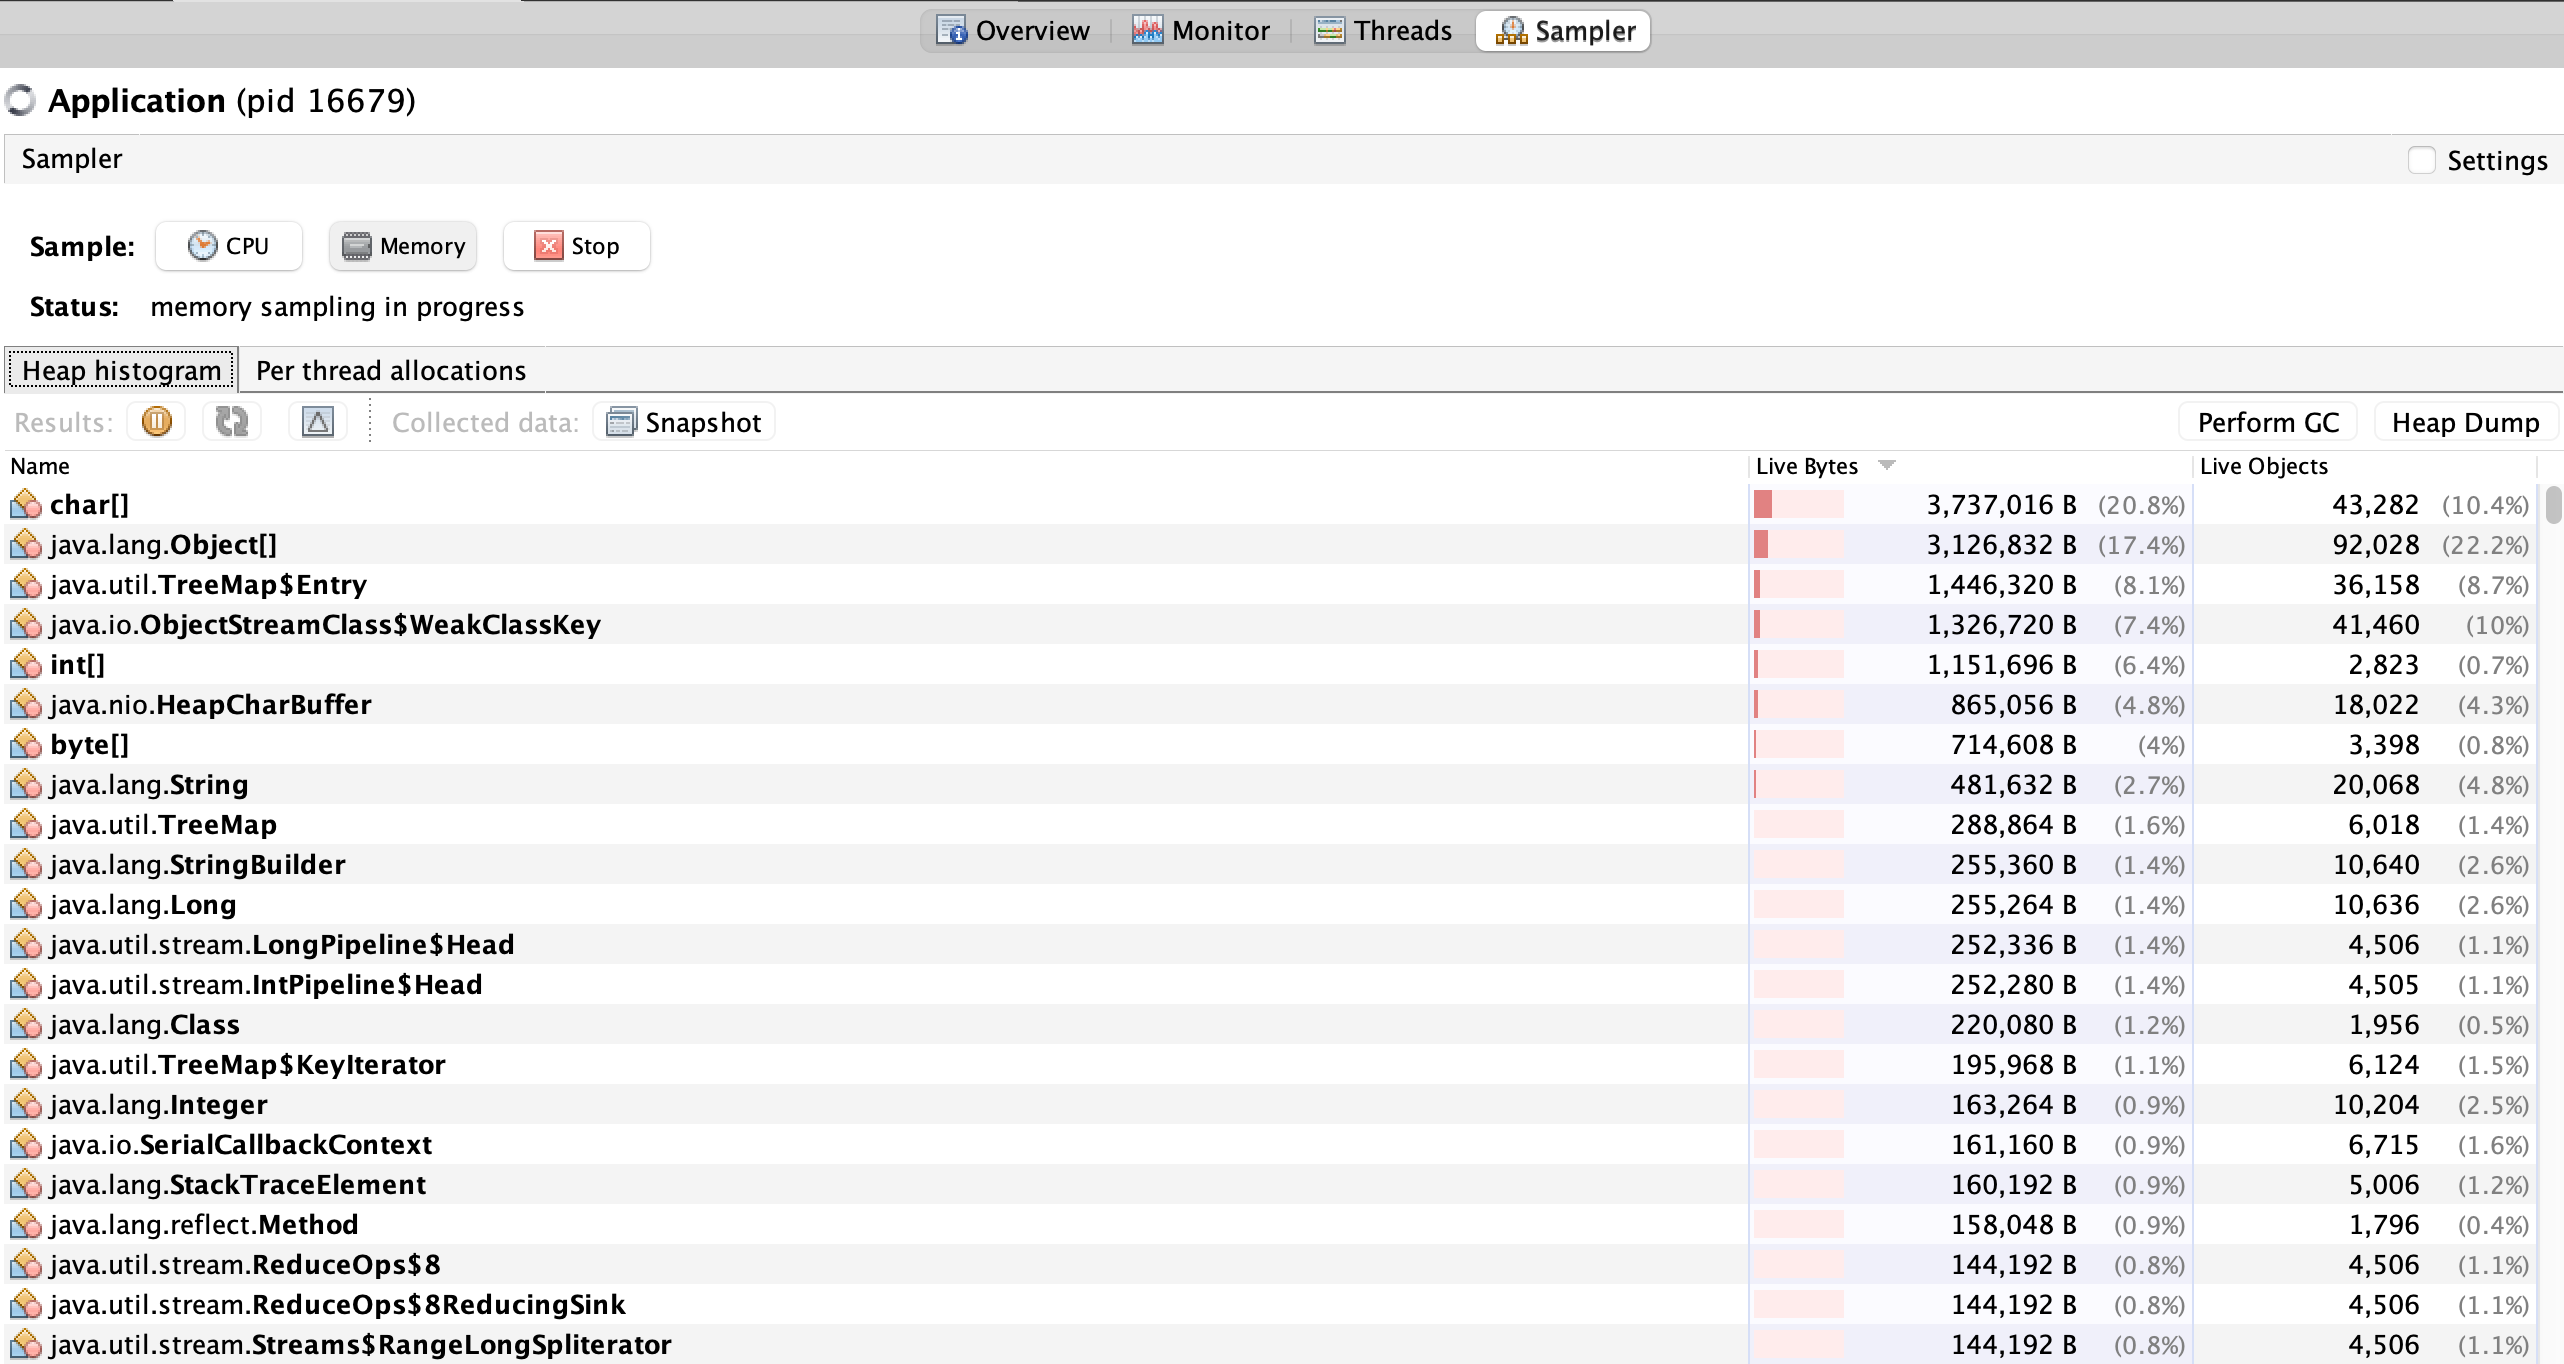The height and width of the screenshot is (1364, 2564).
Task: Take a Snapshot of collected data
Action: click(x=684, y=422)
